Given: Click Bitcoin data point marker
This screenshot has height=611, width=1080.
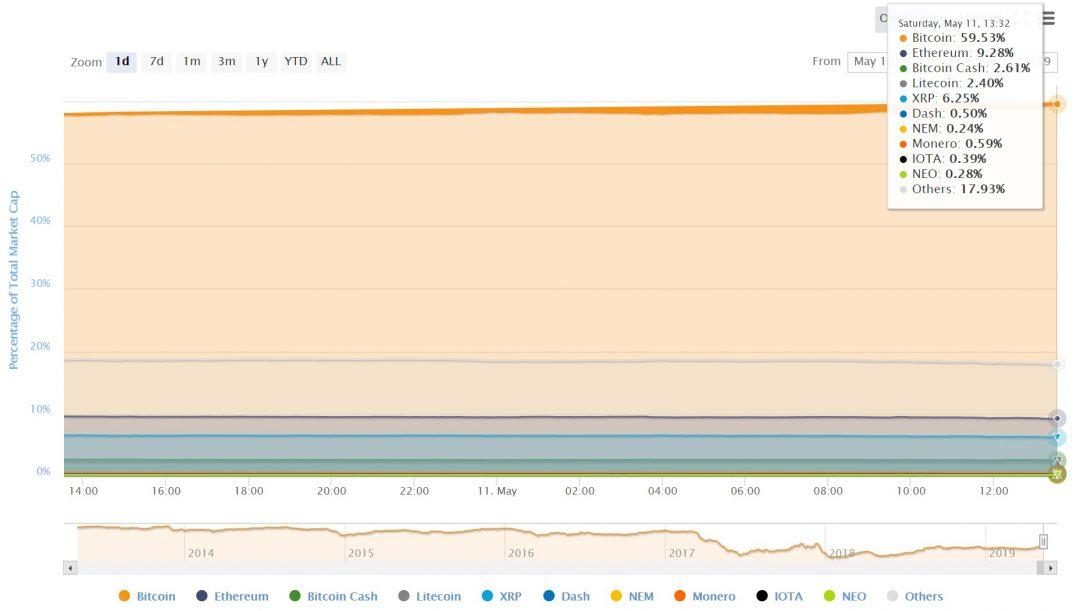Looking at the screenshot, I should (1057, 104).
